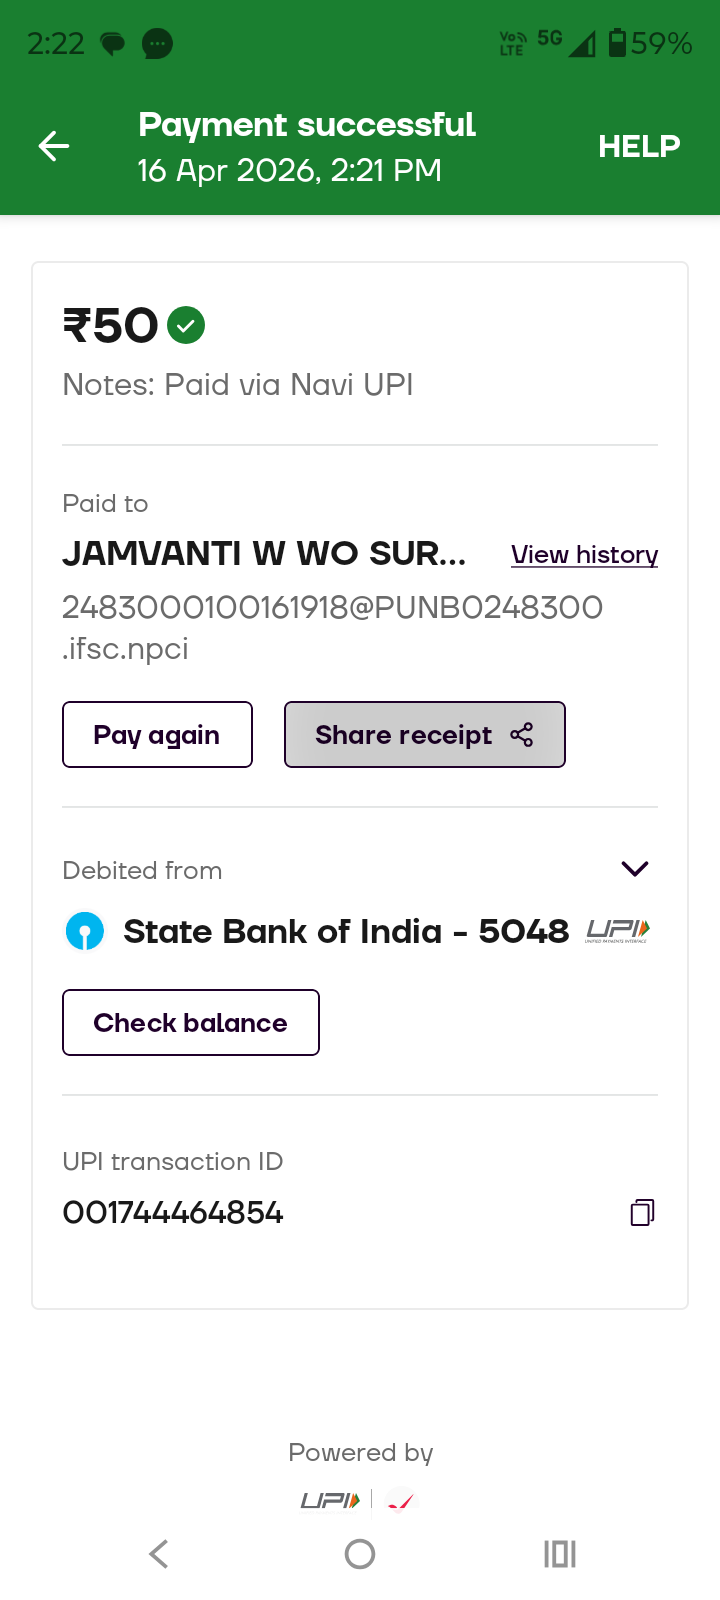Tap the State Bank of India logo
The height and width of the screenshot is (1600, 720).
click(85, 931)
